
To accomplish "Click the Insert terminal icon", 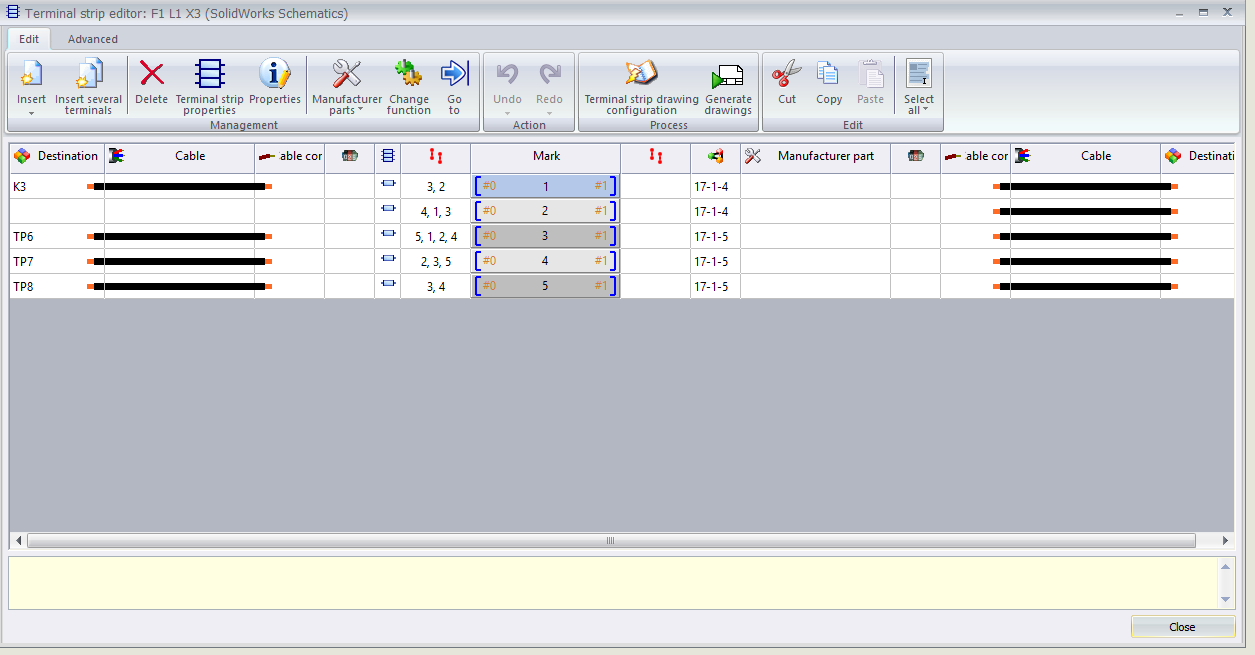I will point(31,76).
